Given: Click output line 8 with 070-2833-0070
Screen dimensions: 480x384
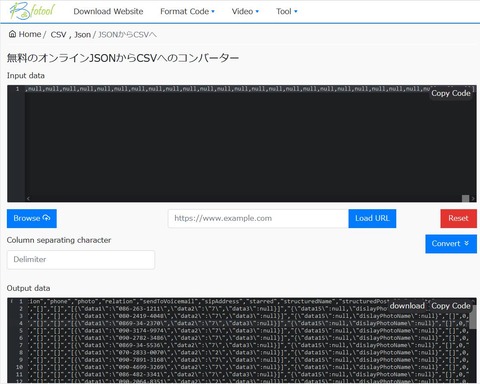Looking at the screenshot, I should (248, 352).
